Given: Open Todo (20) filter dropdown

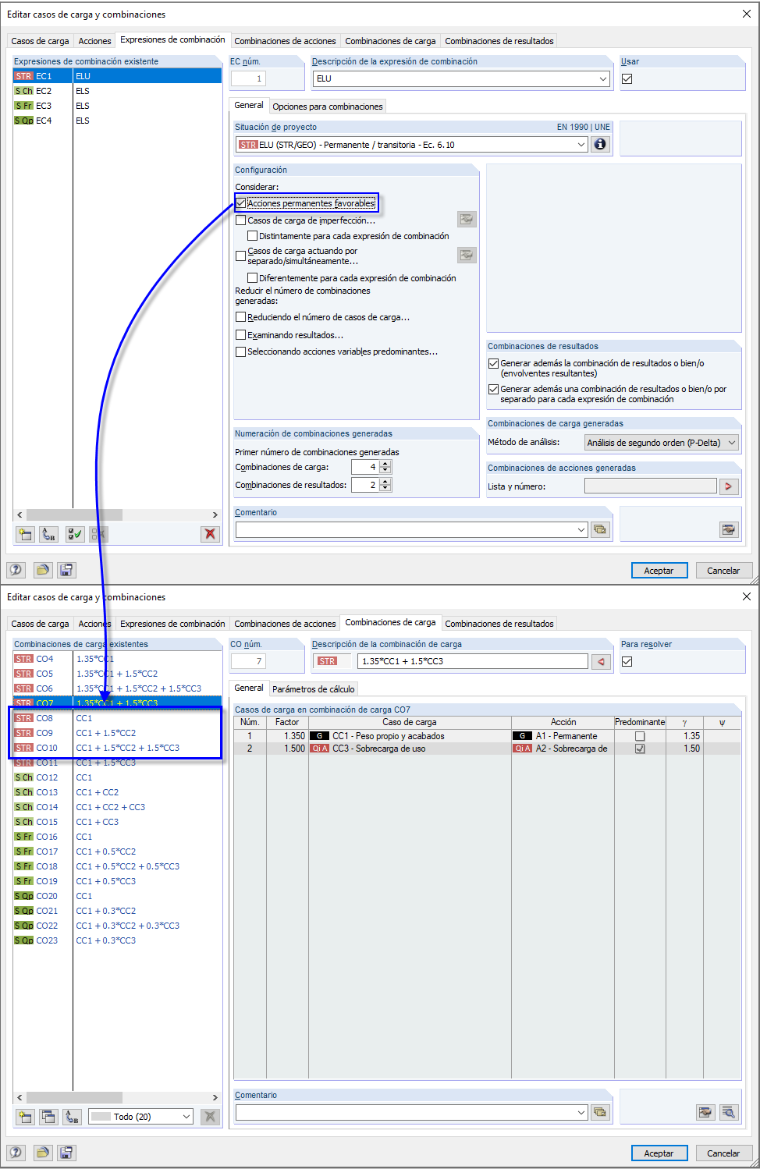Looking at the screenshot, I should coord(186,1116).
